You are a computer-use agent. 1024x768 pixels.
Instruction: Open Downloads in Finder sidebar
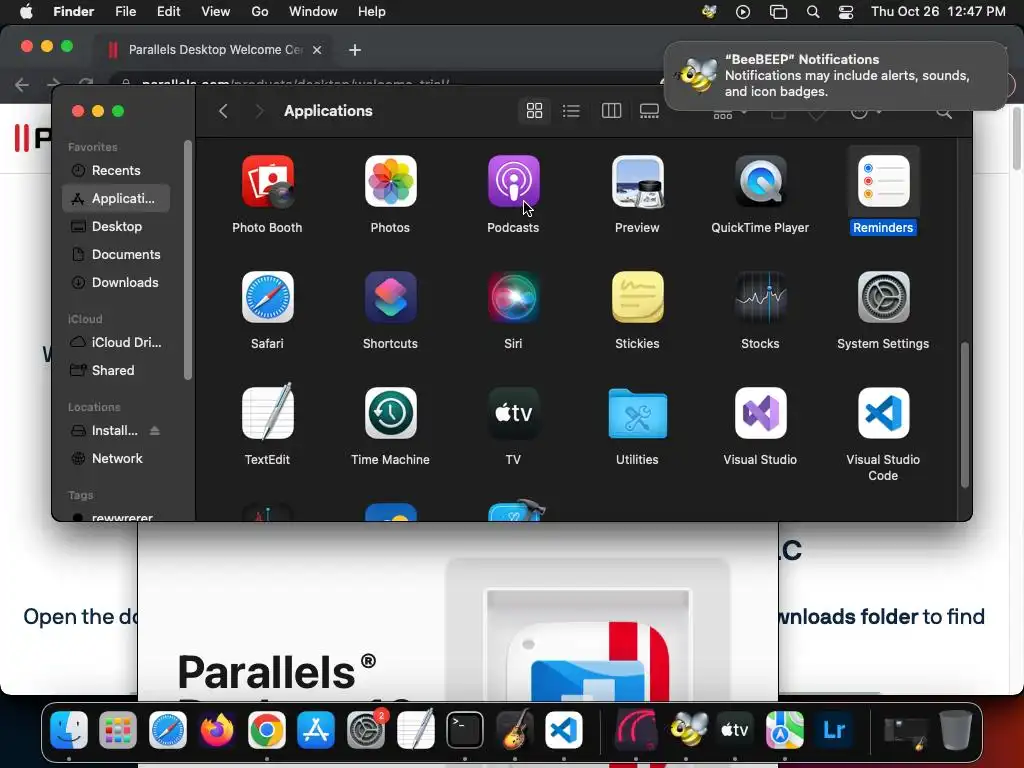click(116, 283)
